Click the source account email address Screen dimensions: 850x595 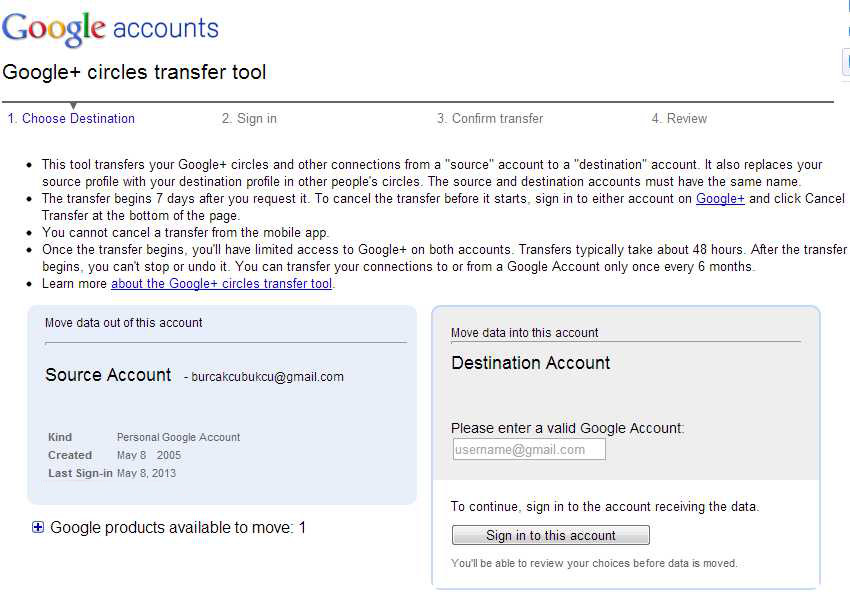pyautogui.click(x=268, y=377)
